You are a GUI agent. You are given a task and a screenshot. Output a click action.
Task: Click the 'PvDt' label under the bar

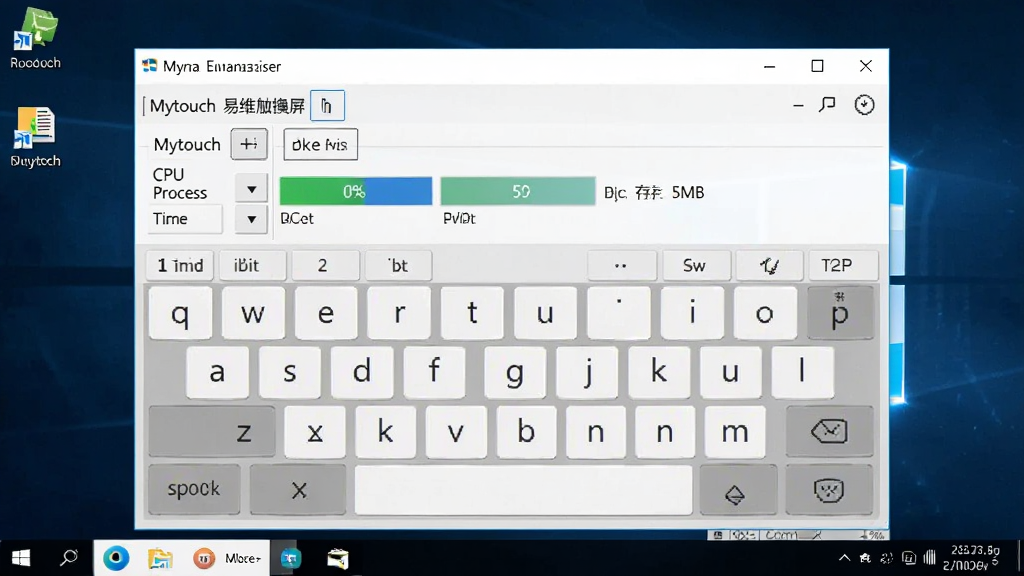pos(459,219)
